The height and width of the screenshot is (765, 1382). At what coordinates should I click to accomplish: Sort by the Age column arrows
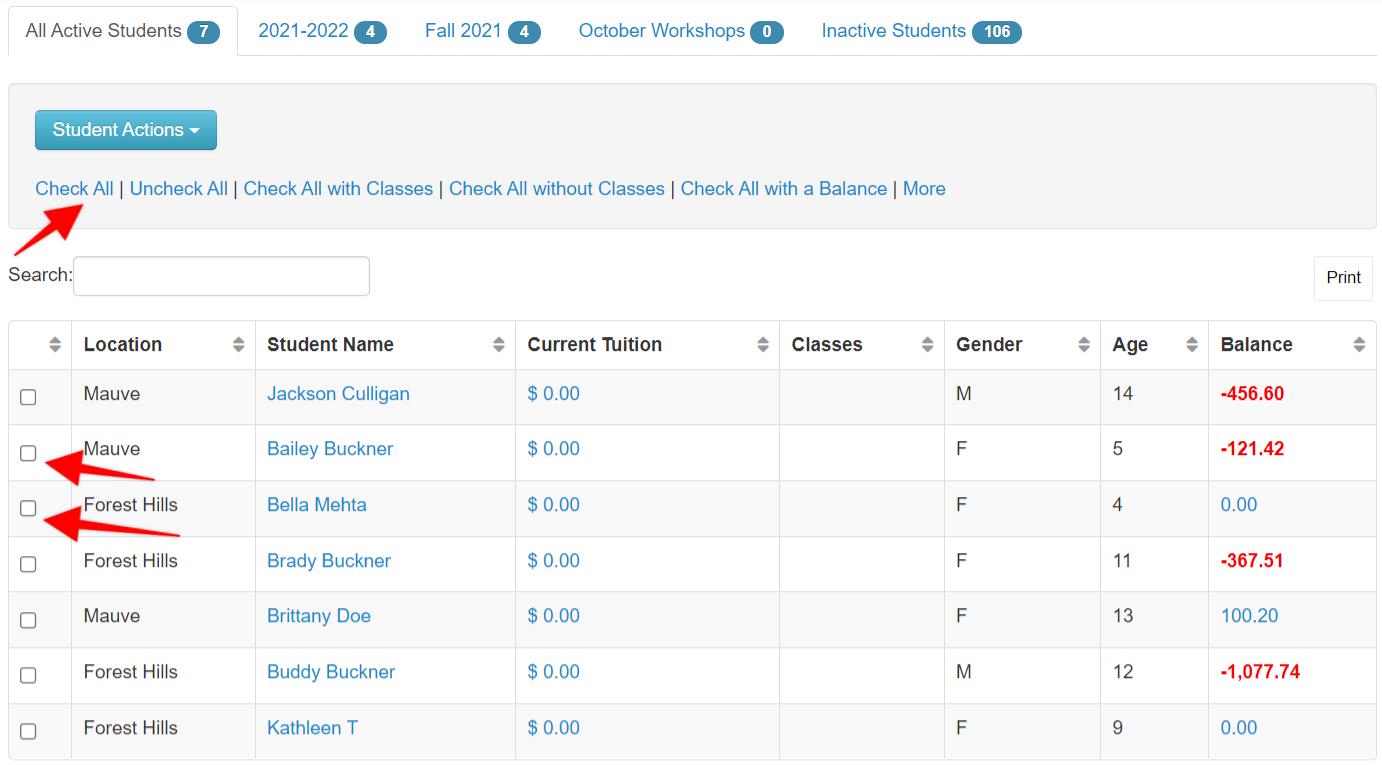(x=1192, y=345)
